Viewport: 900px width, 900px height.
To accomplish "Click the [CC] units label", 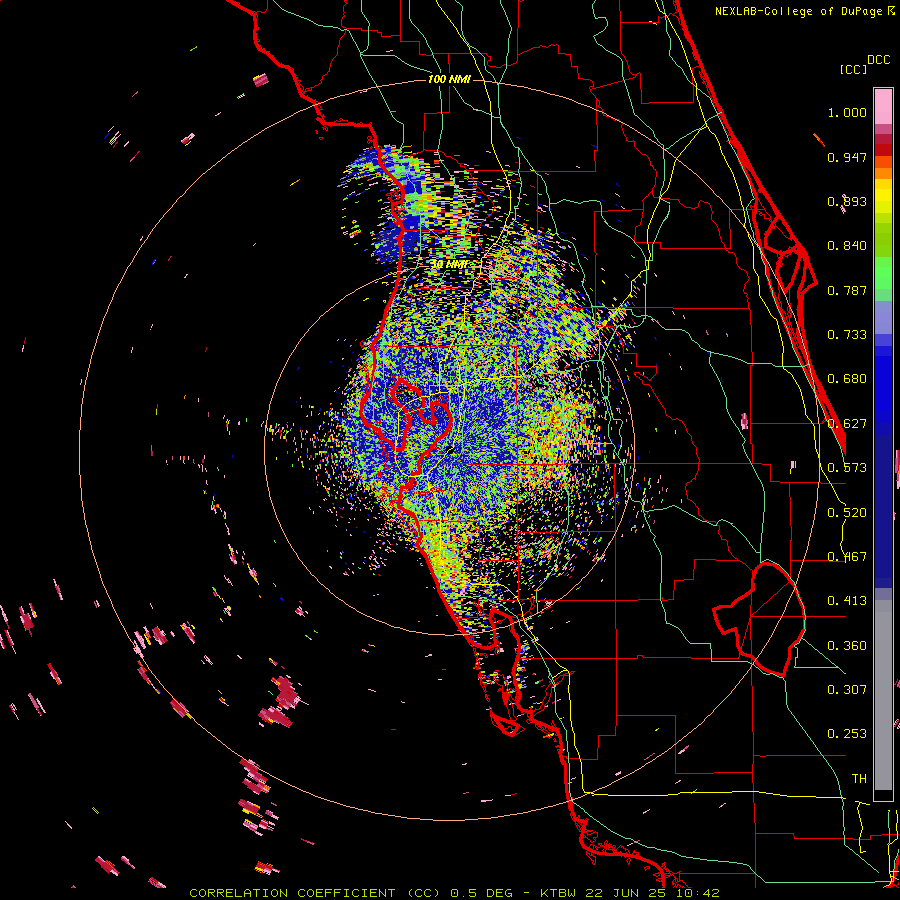I will pyautogui.click(x=853, y=69).
